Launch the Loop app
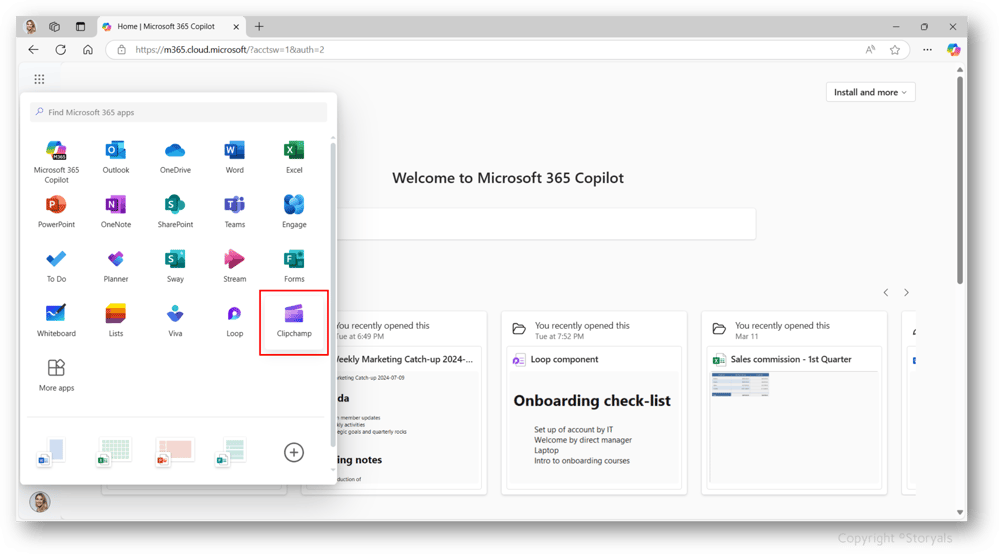The height and width of the screenshot is (554, 1000). (234, 320)
